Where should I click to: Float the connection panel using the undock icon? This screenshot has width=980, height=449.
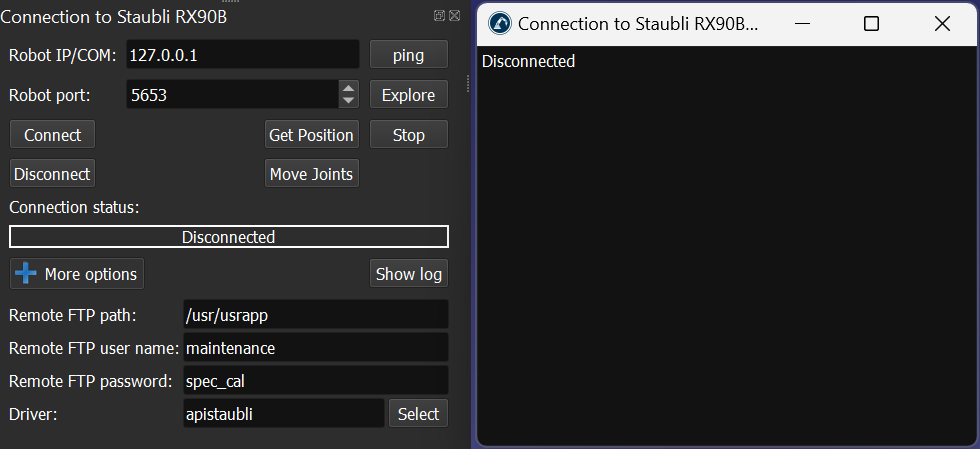point(439,16)
